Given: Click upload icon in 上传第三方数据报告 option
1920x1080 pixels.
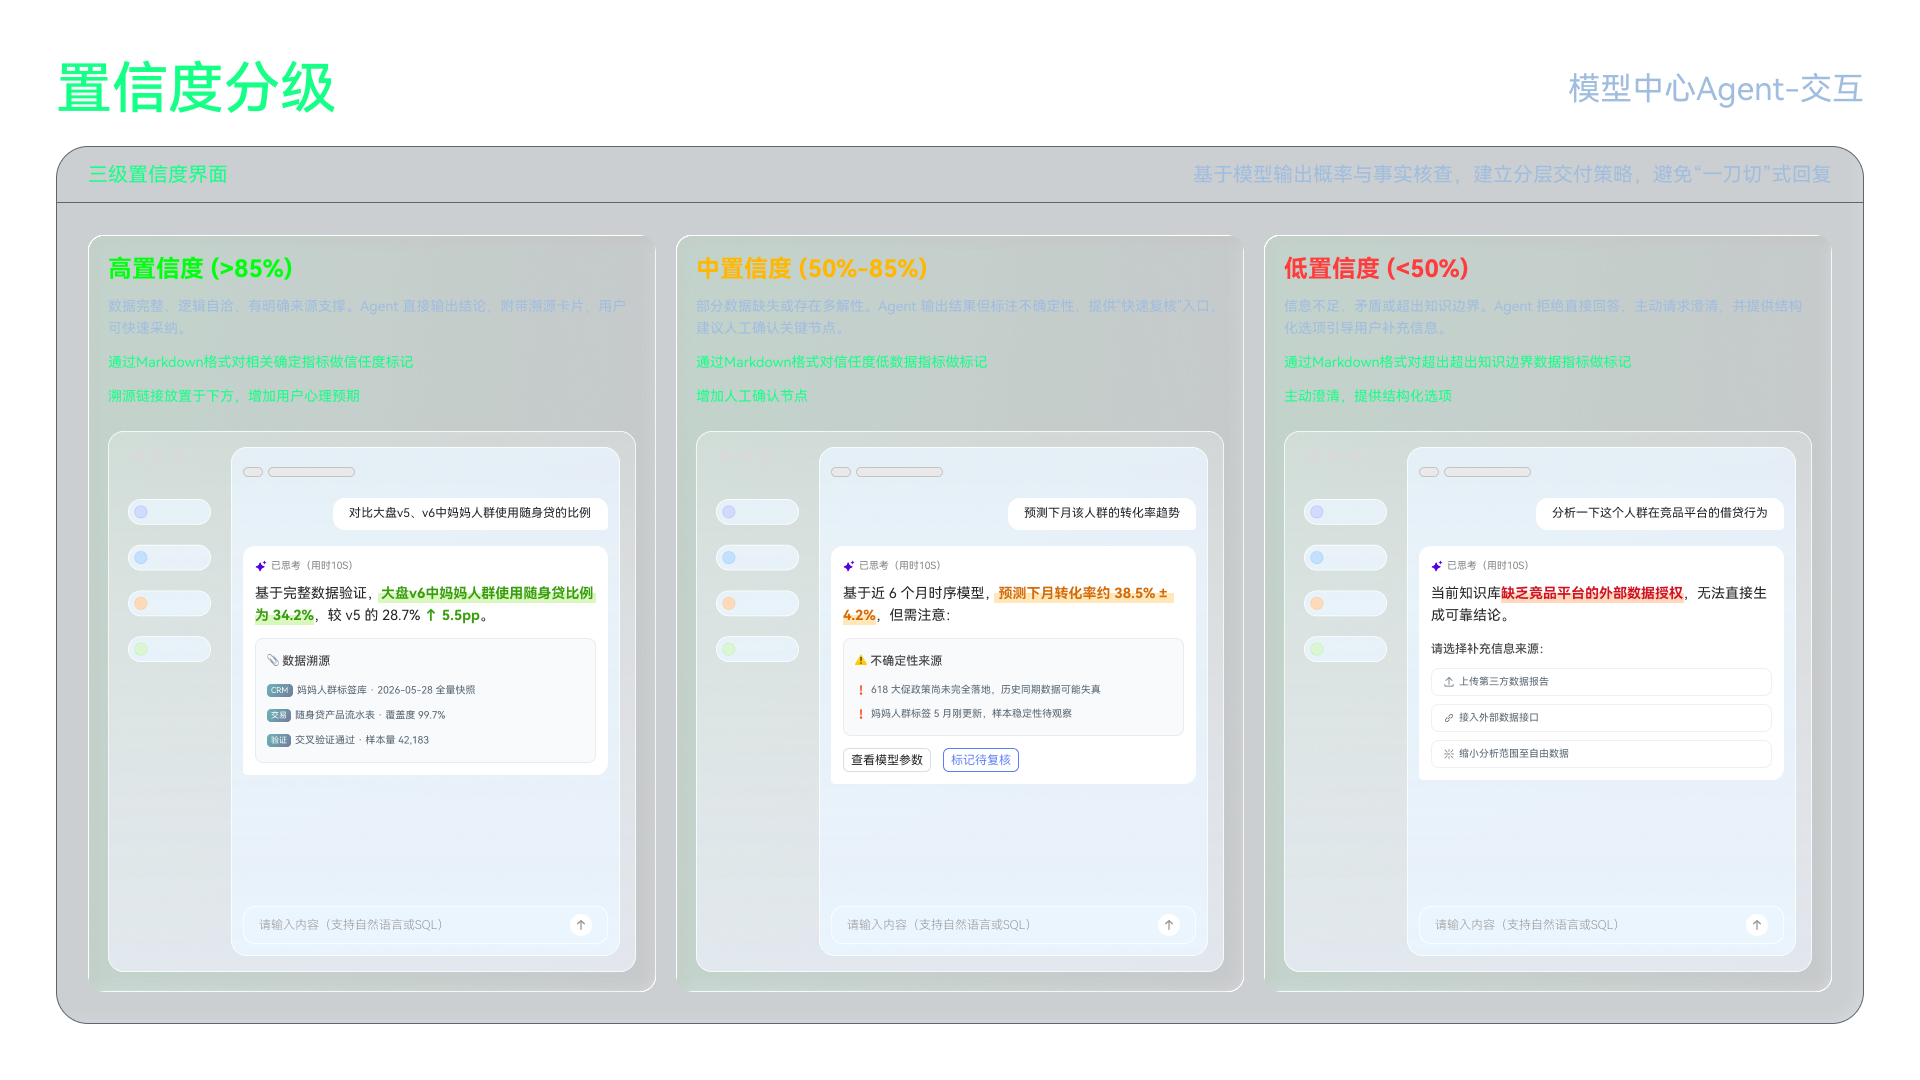Looking at the screenshot, I should coord(1449,682).
